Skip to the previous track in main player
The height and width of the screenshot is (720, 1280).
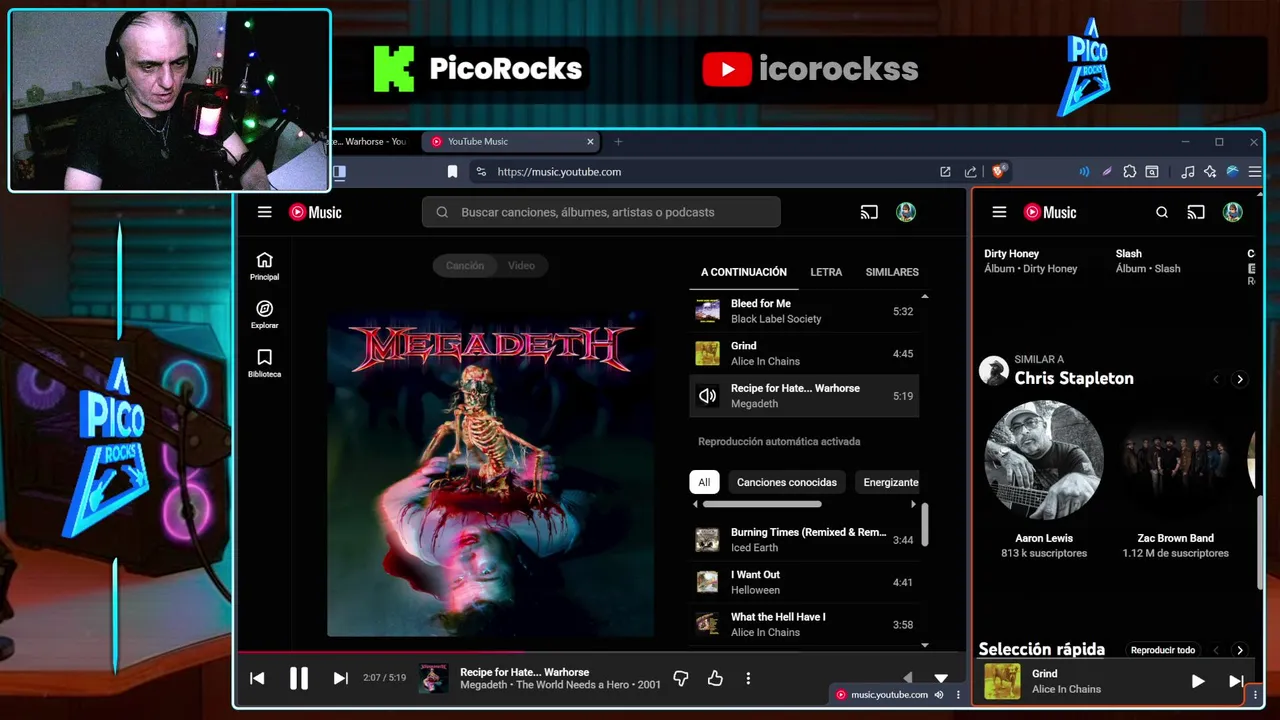tap(257, 678)
